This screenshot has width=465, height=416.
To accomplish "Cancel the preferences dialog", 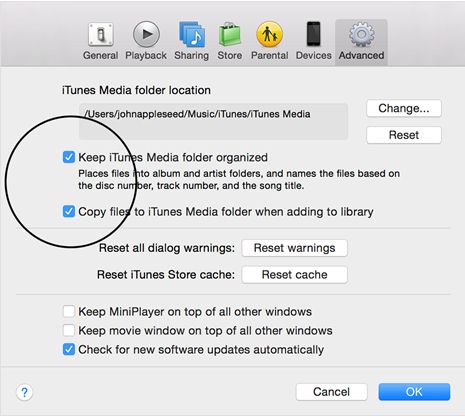I will click(331, 392).
